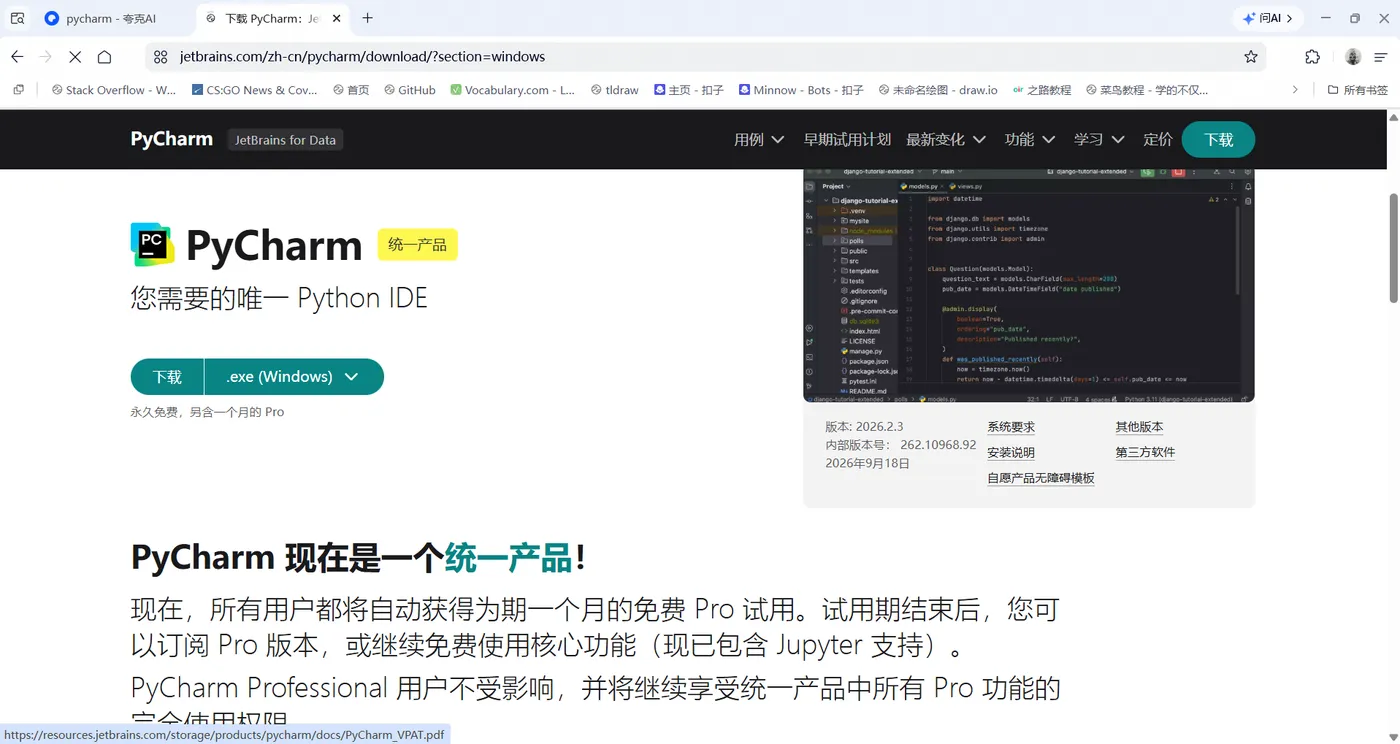The image size is (1400, 744).
Task: Expand the 最新变化 menu
Action: 946,140
